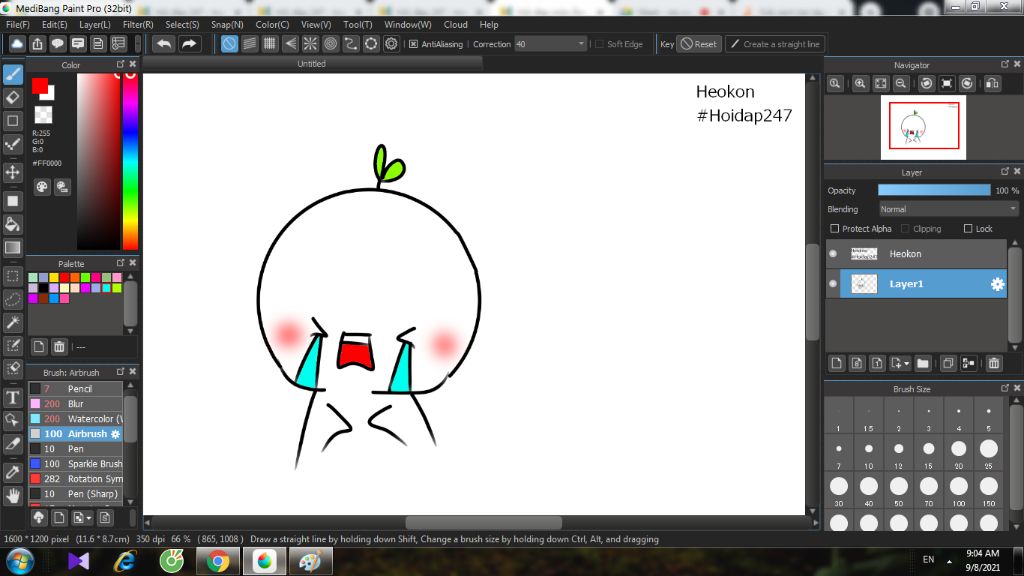This screenshot has height=576, width=1024.
Task: Switch to the Untitled canvas tab
Action: pyautogui.click(x=312, y=64)
